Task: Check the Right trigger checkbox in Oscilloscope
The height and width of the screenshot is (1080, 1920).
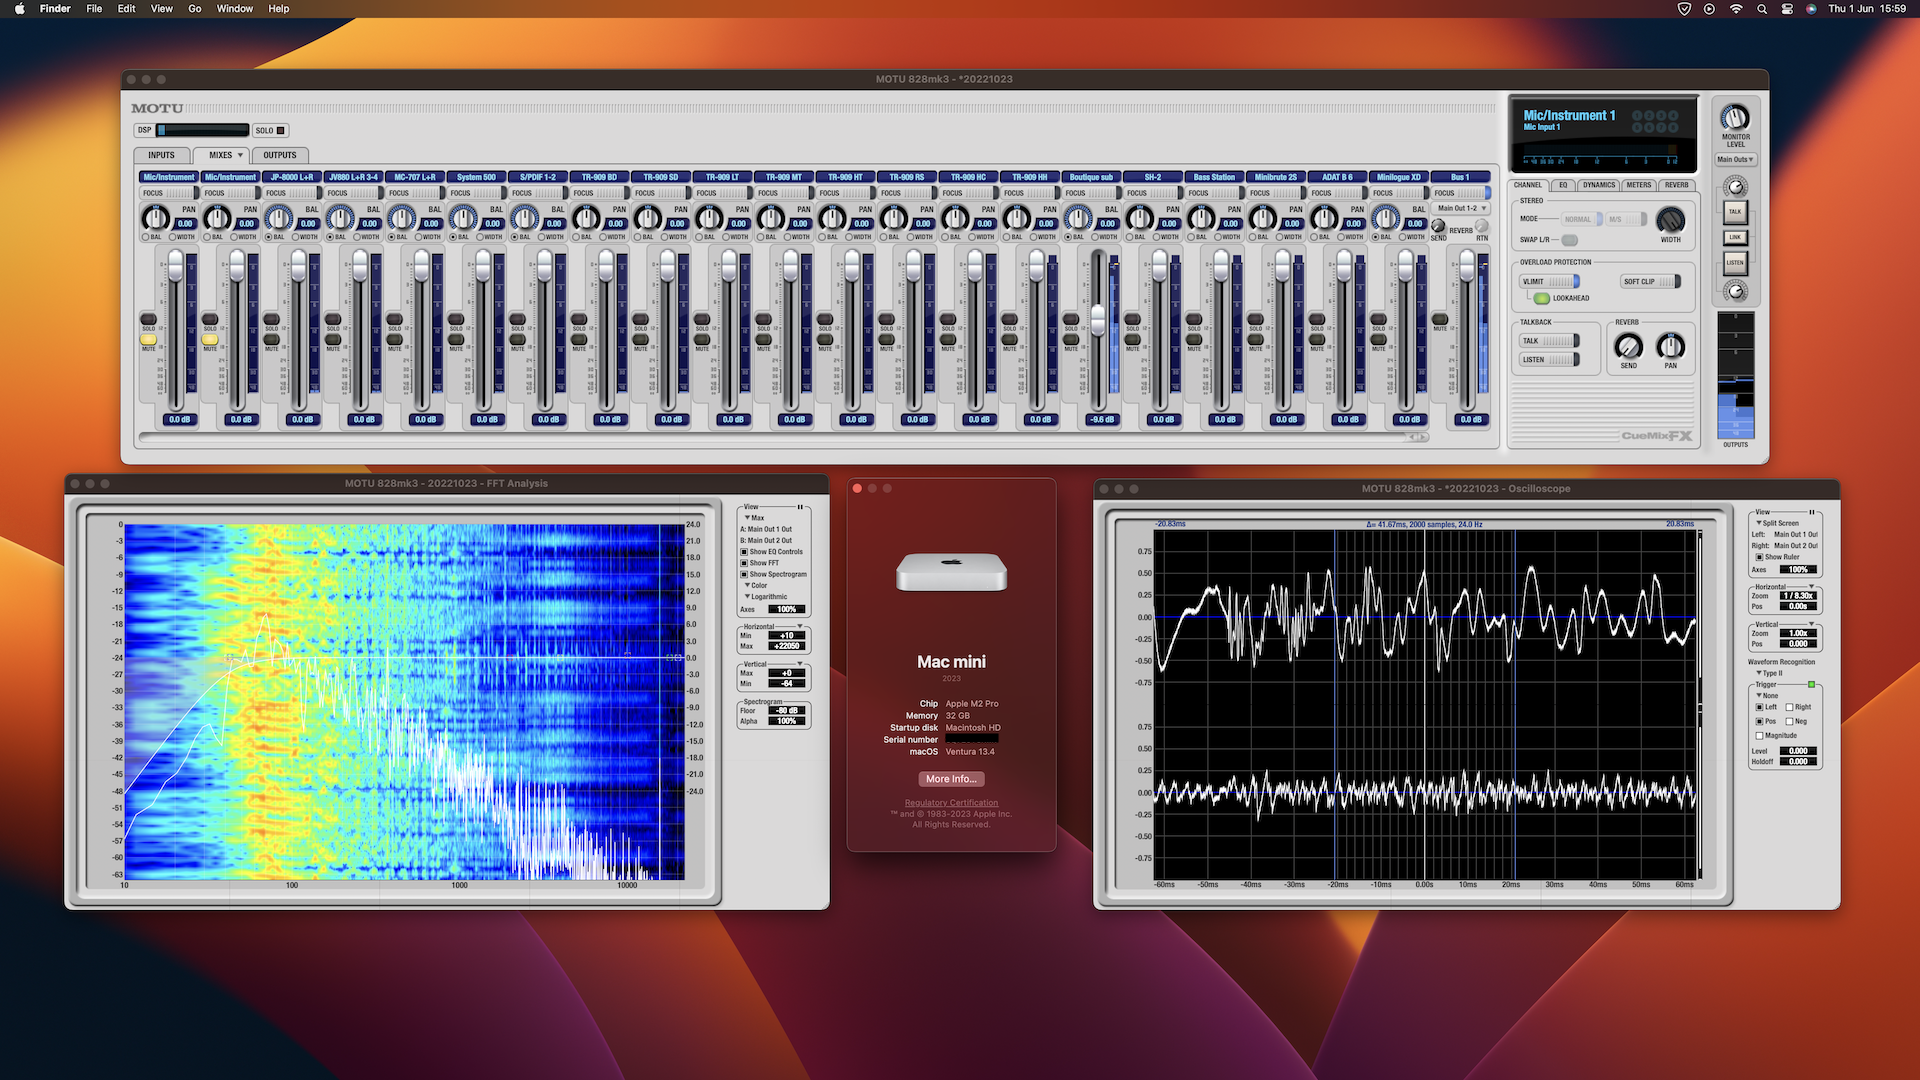Action: pos(1789,707)
